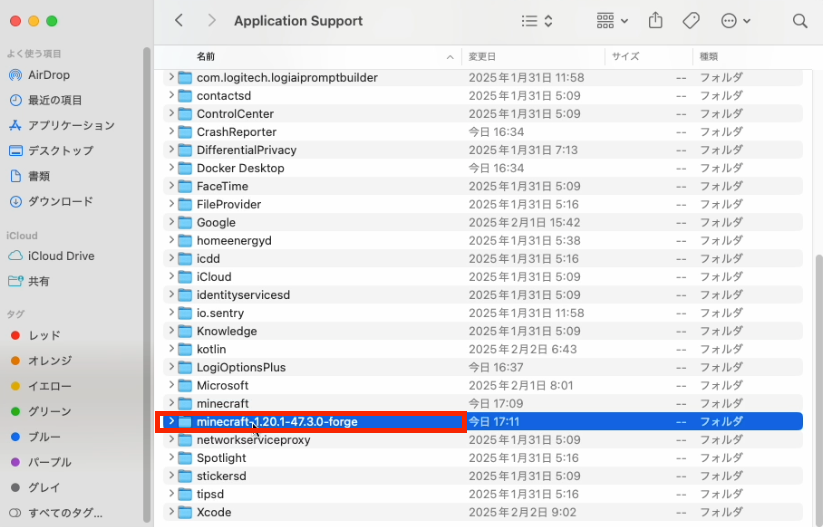Select the kotlin folder row

[483, 349]
